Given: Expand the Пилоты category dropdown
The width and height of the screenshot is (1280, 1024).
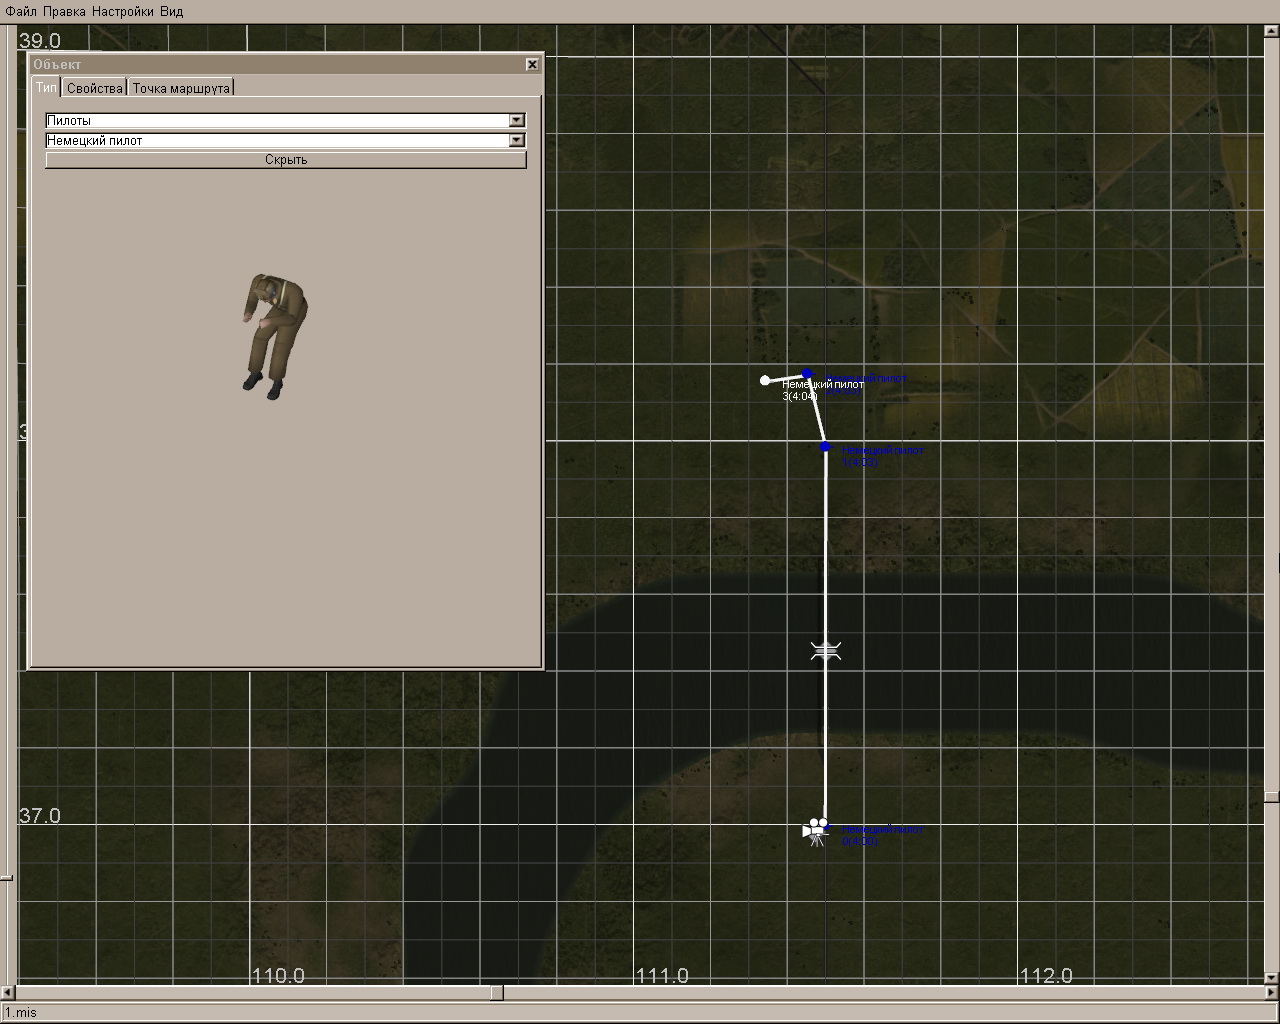Looking at the screenshot, I should tap(516, 120).
